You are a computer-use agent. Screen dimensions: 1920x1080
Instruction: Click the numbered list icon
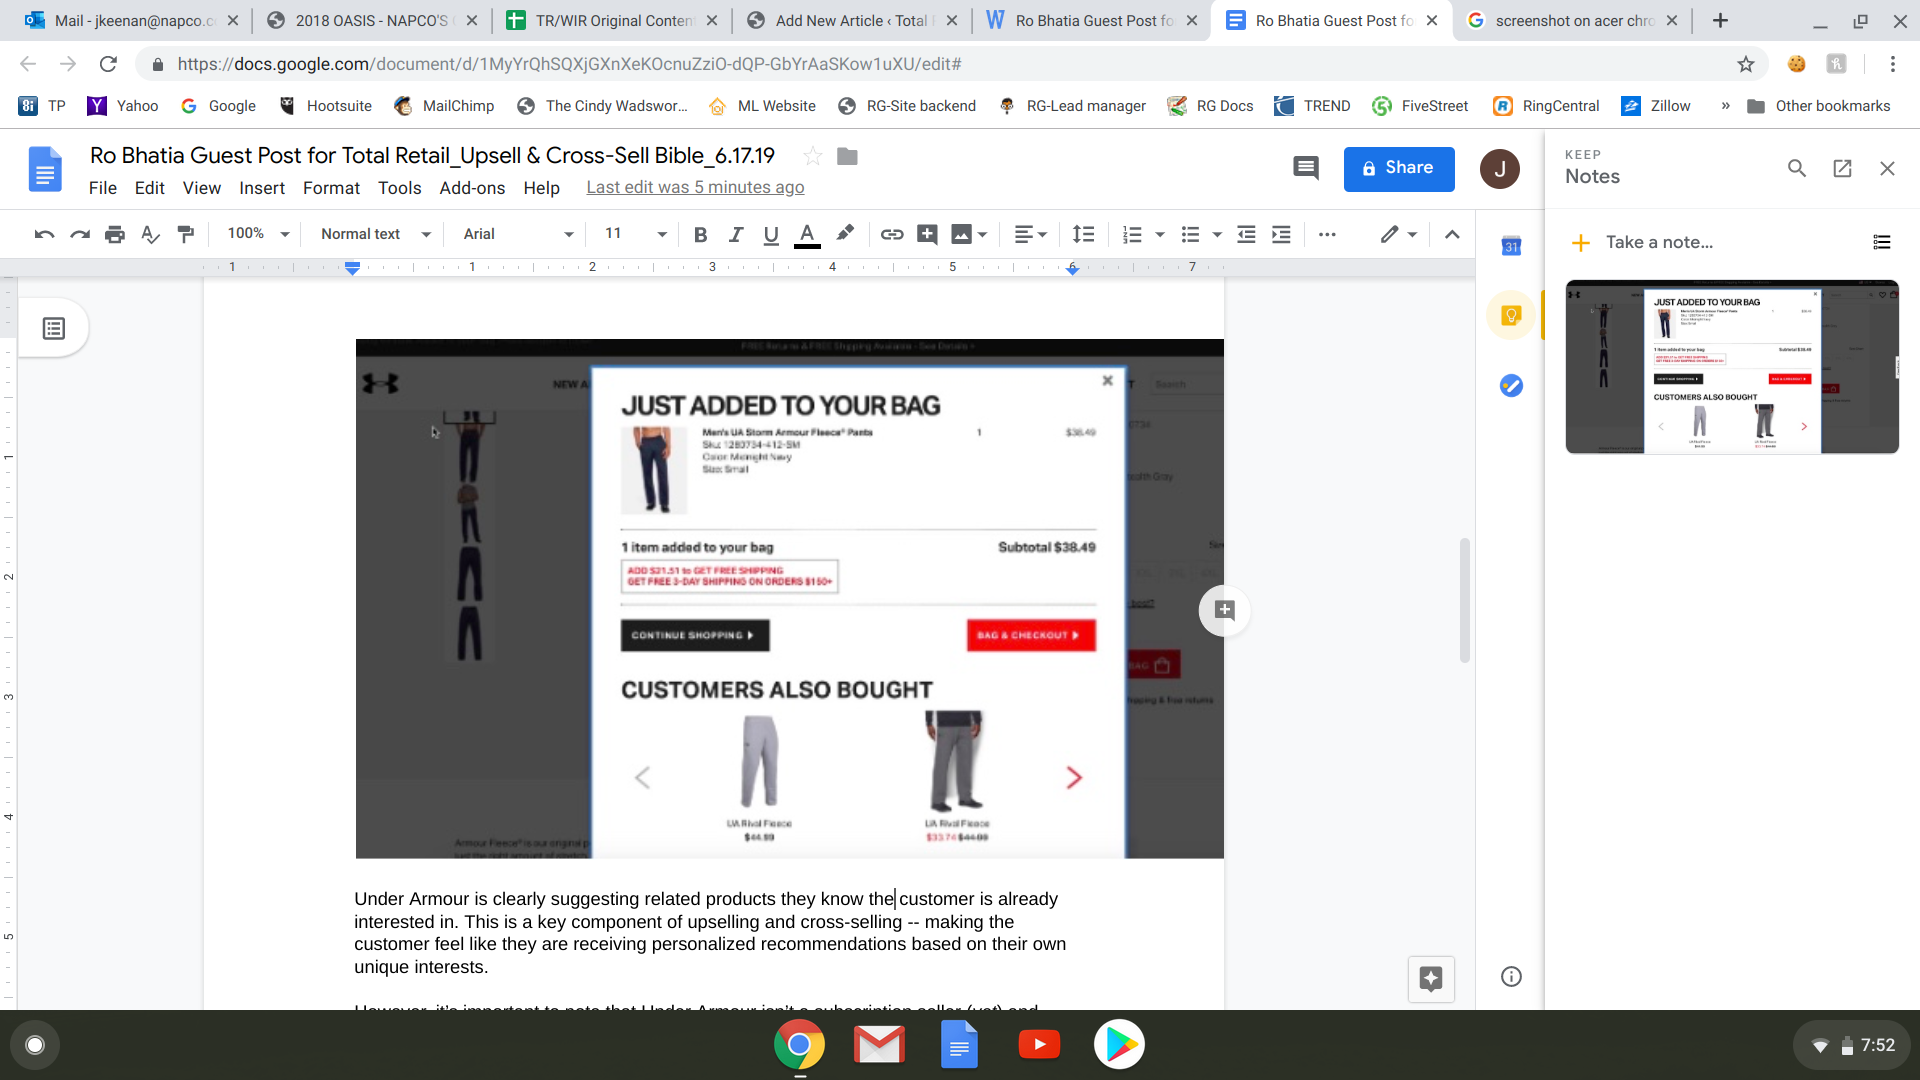[x=1132, y=234]
